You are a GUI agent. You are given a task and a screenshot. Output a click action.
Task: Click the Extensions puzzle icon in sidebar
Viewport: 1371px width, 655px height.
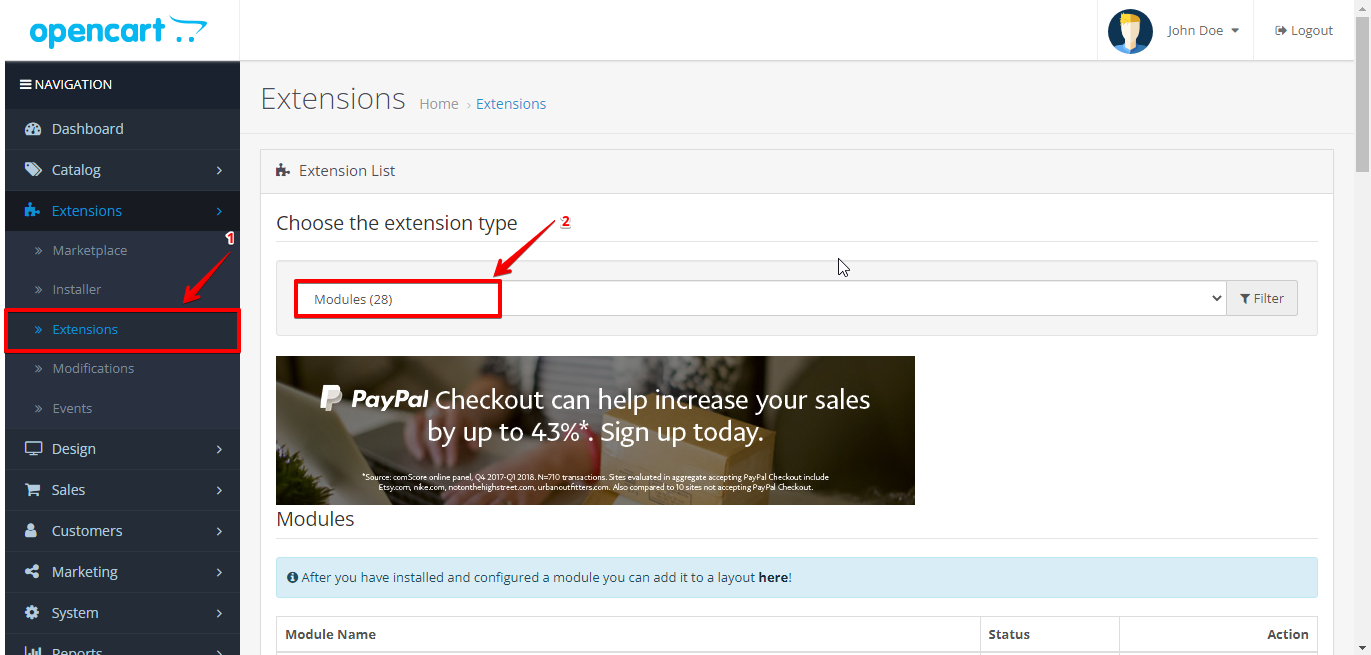click(x=33, y=211)
